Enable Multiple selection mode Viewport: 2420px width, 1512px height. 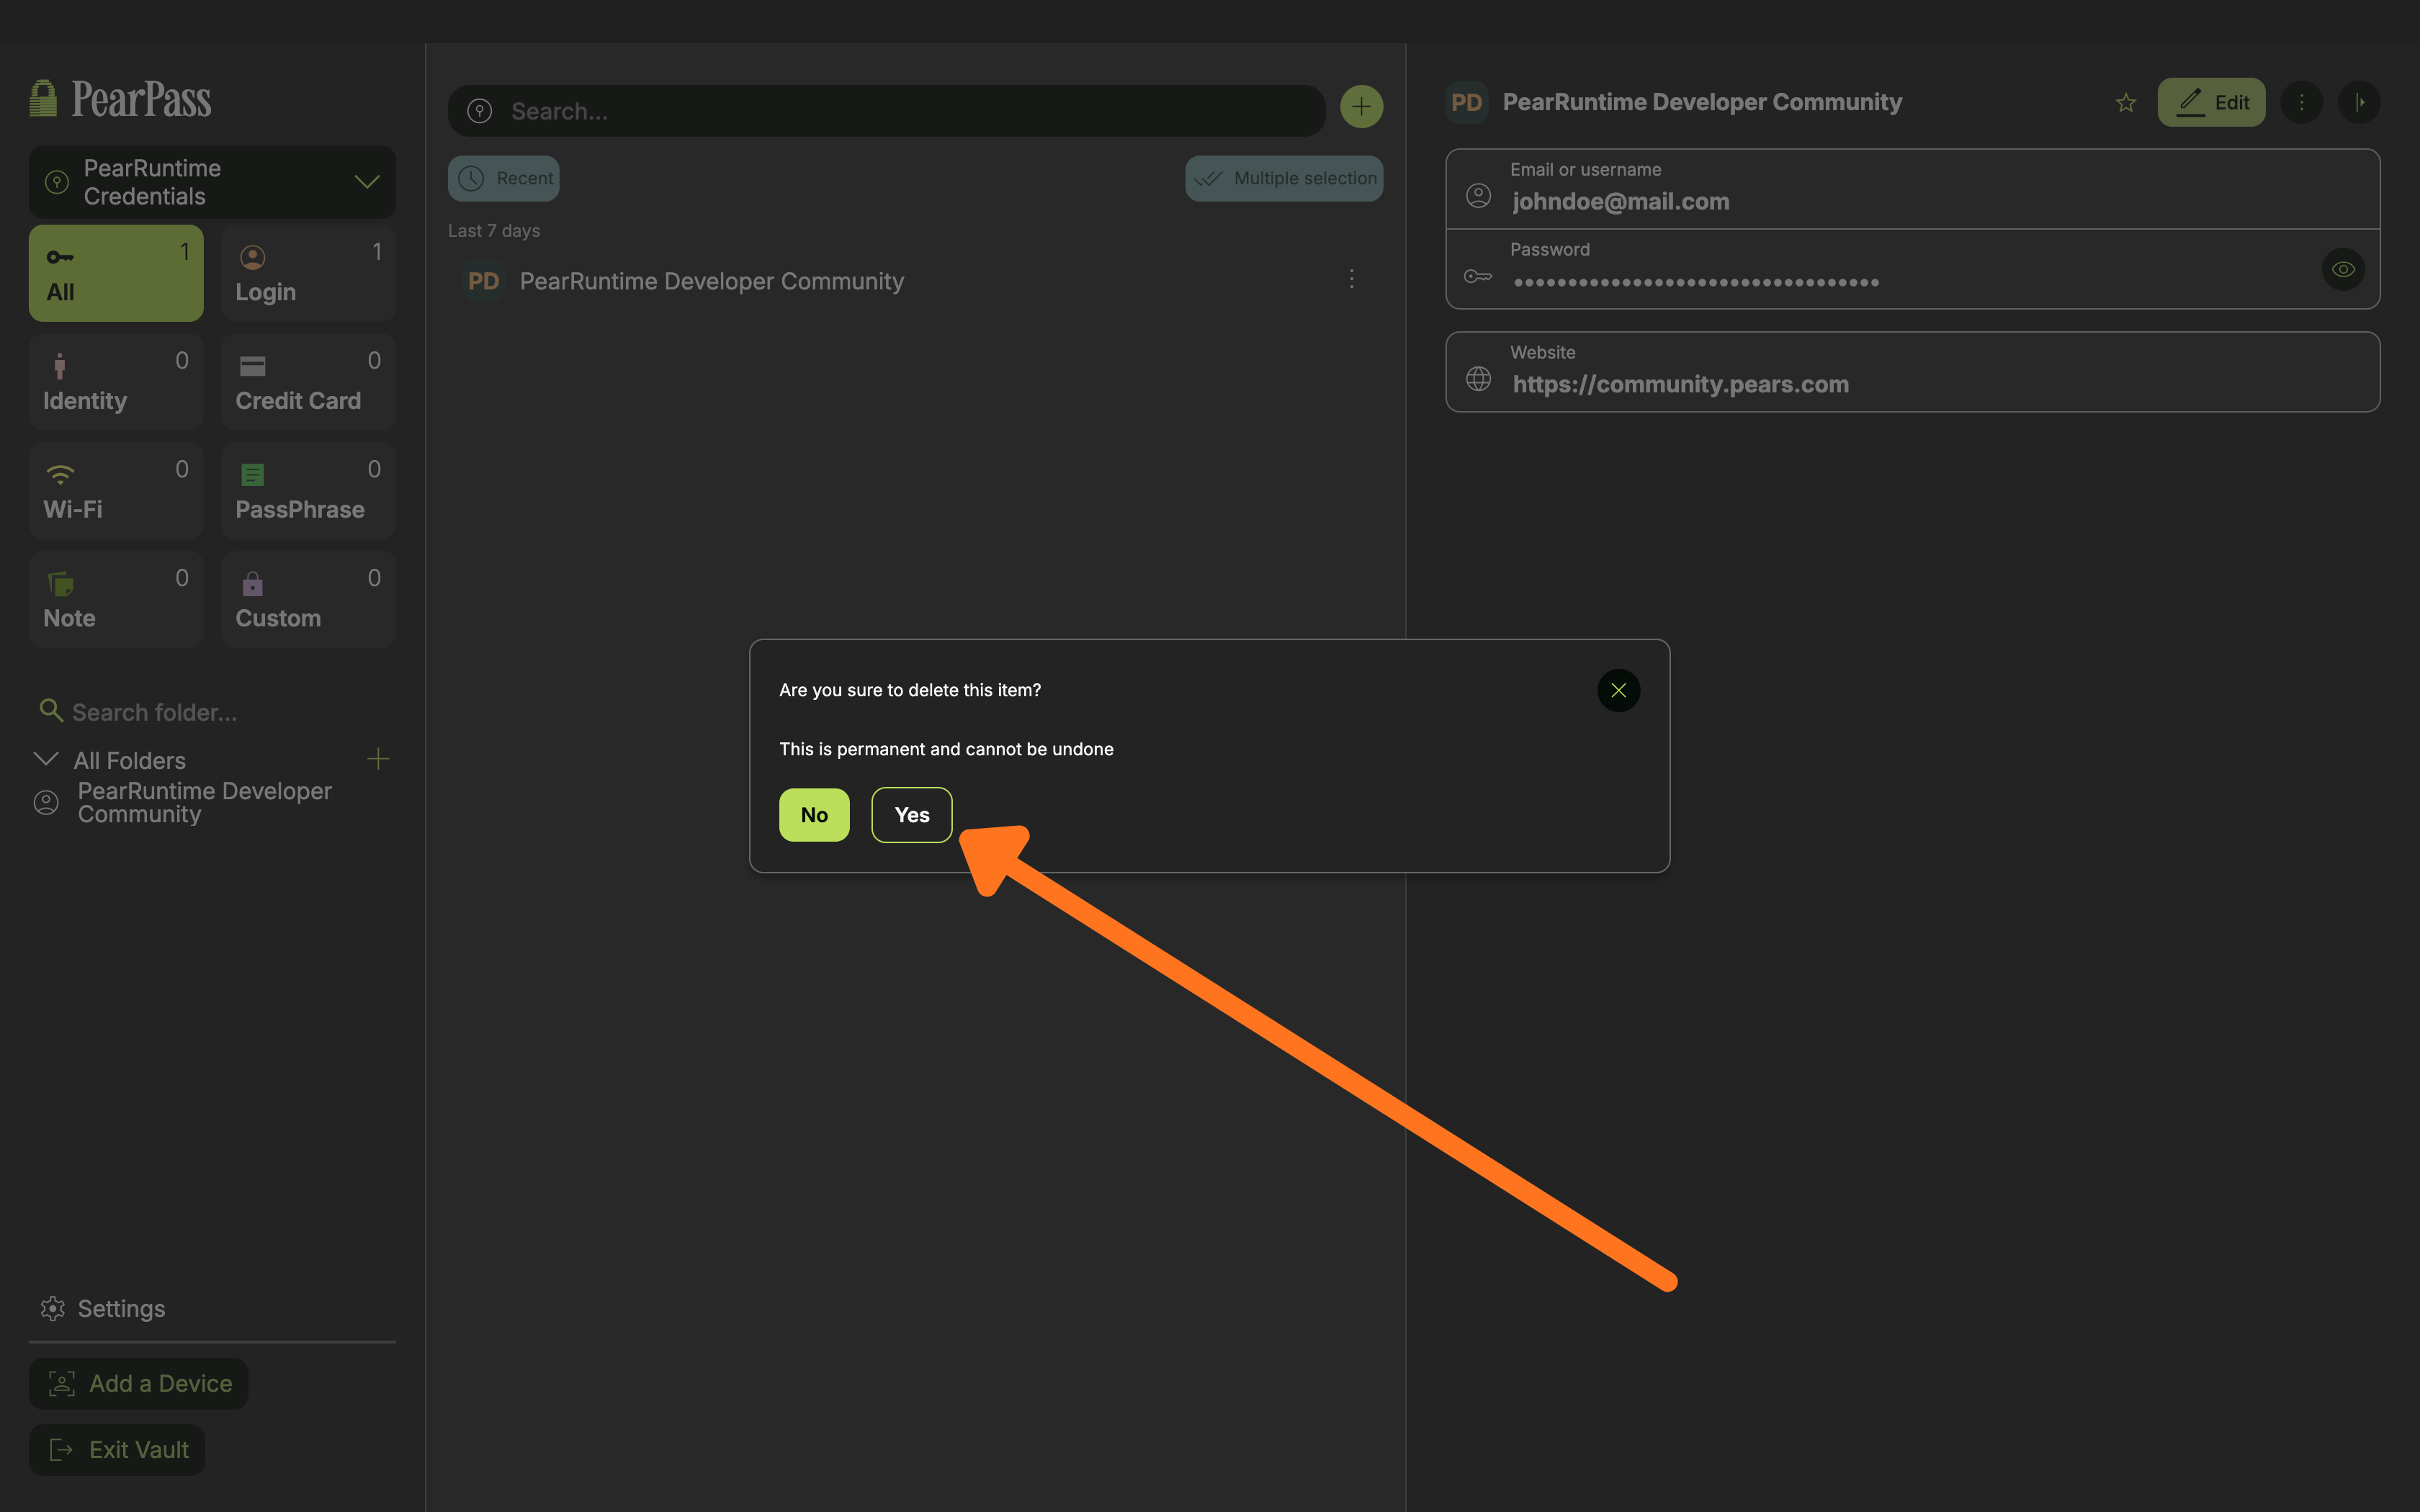(x=1284, y=178)
